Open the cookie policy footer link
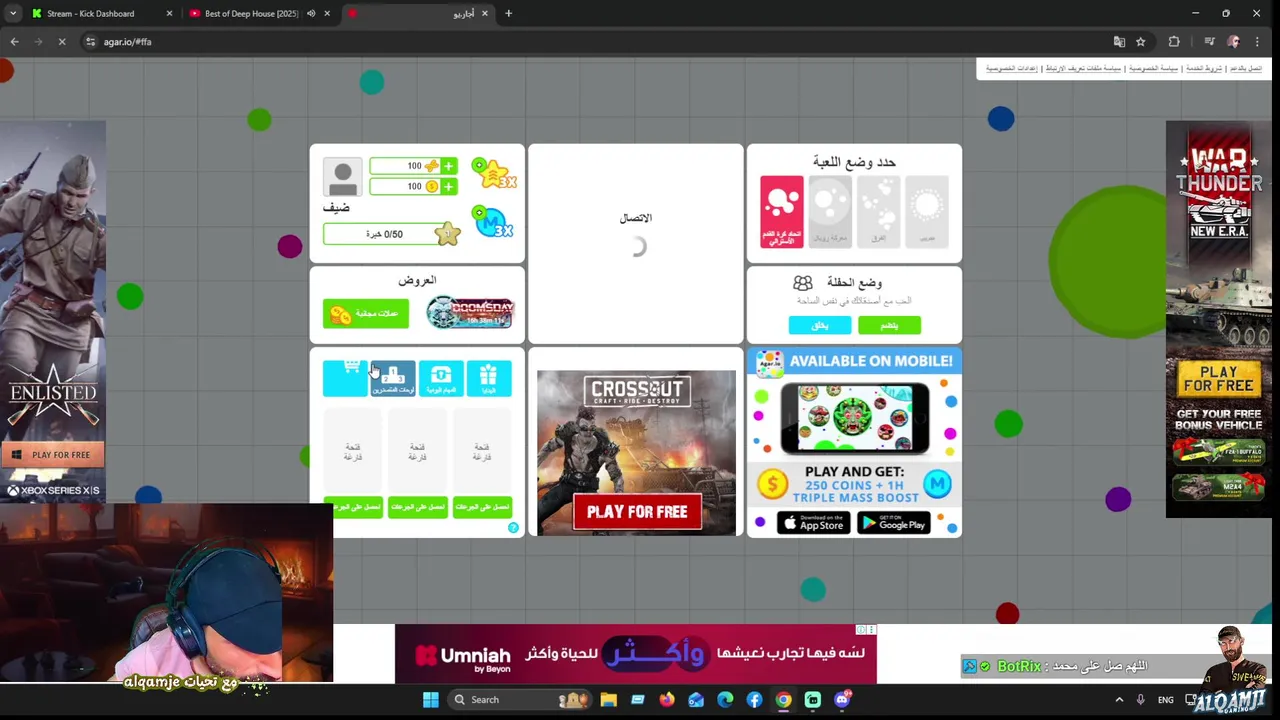1280x720 pixels. 1084,68
